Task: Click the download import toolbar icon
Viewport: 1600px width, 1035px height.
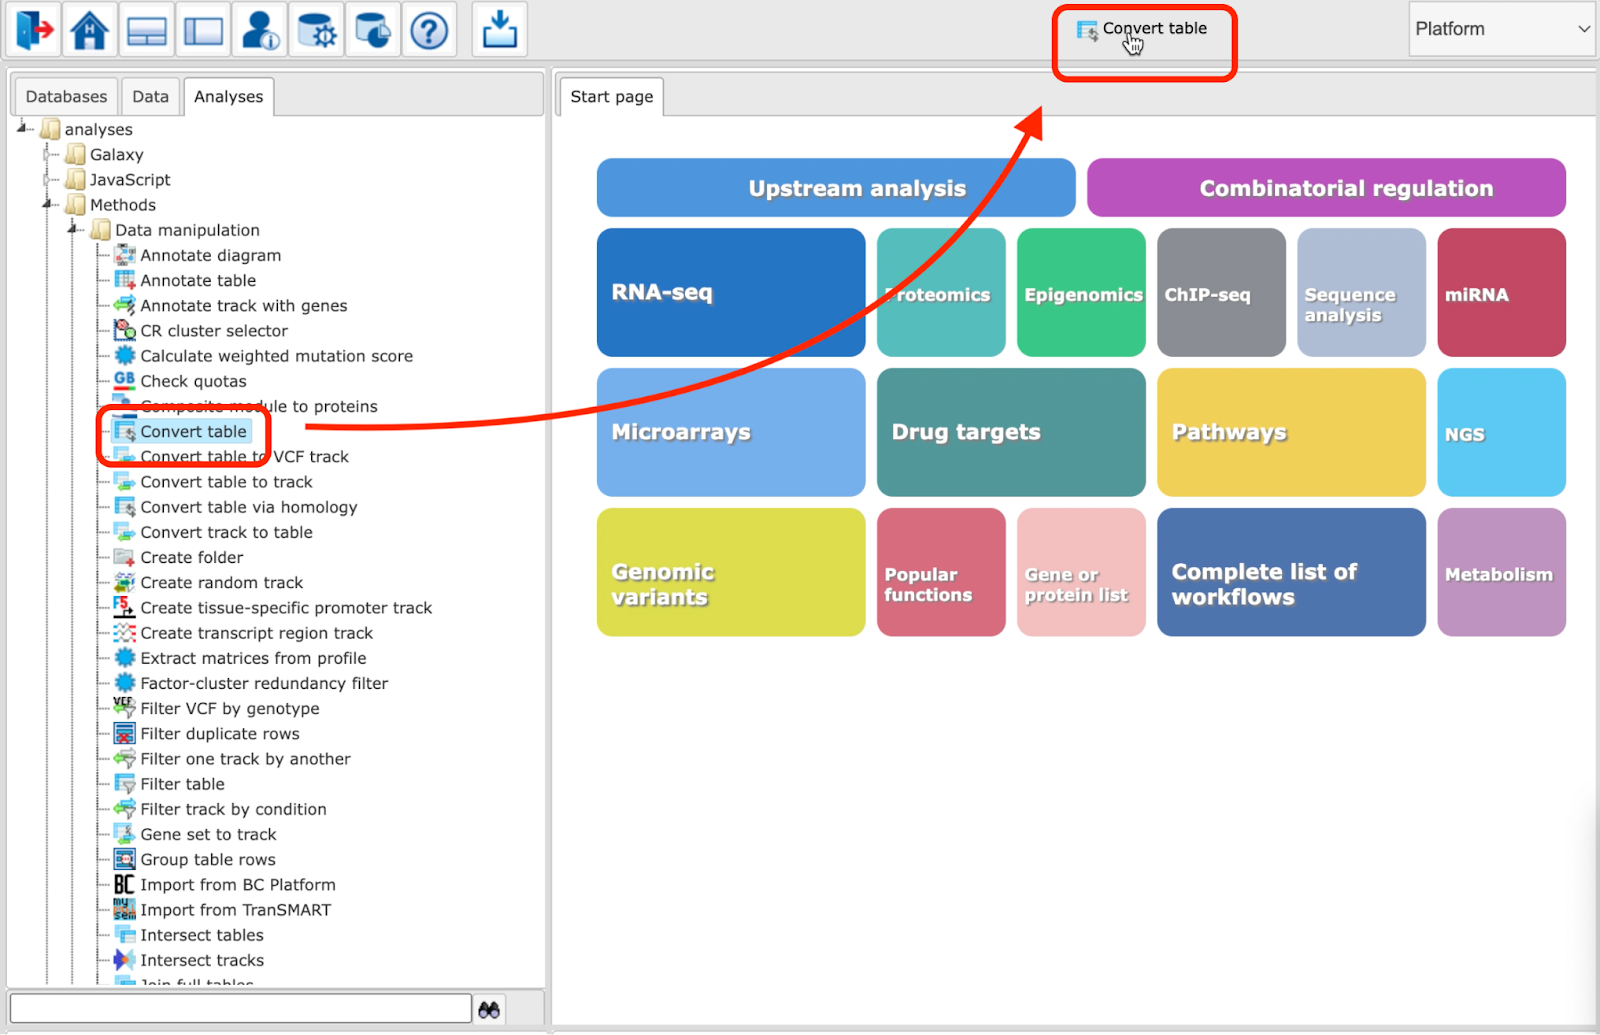Action: tap(500, 29)
